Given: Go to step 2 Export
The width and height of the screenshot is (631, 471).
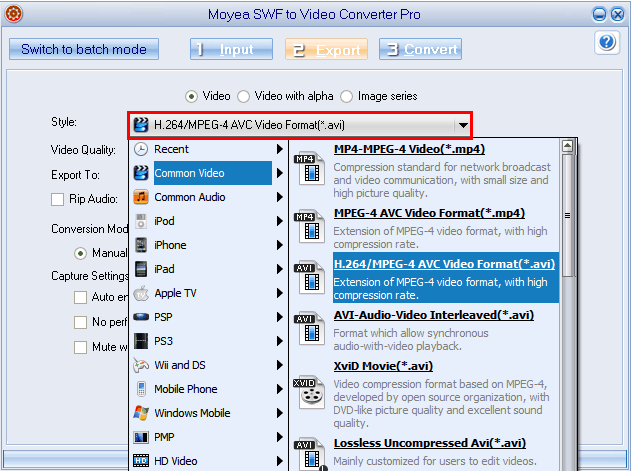Looking at the screenshot, I should pos(326,49).
